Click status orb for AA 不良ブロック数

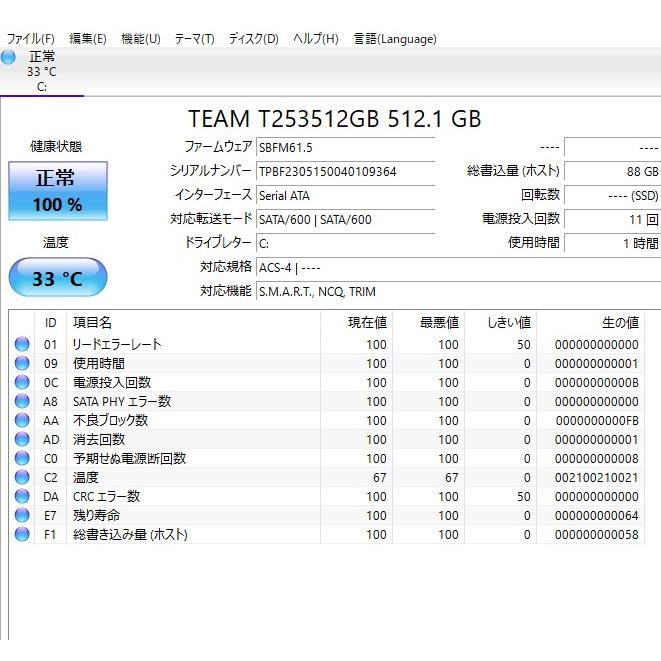[22, 420]
